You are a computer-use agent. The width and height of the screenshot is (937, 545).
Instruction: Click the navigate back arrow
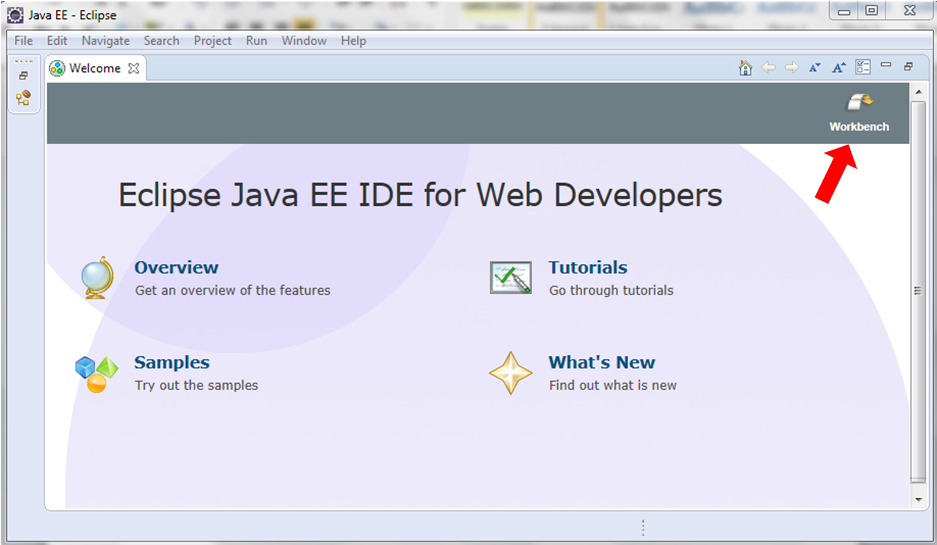coord(768,68)
